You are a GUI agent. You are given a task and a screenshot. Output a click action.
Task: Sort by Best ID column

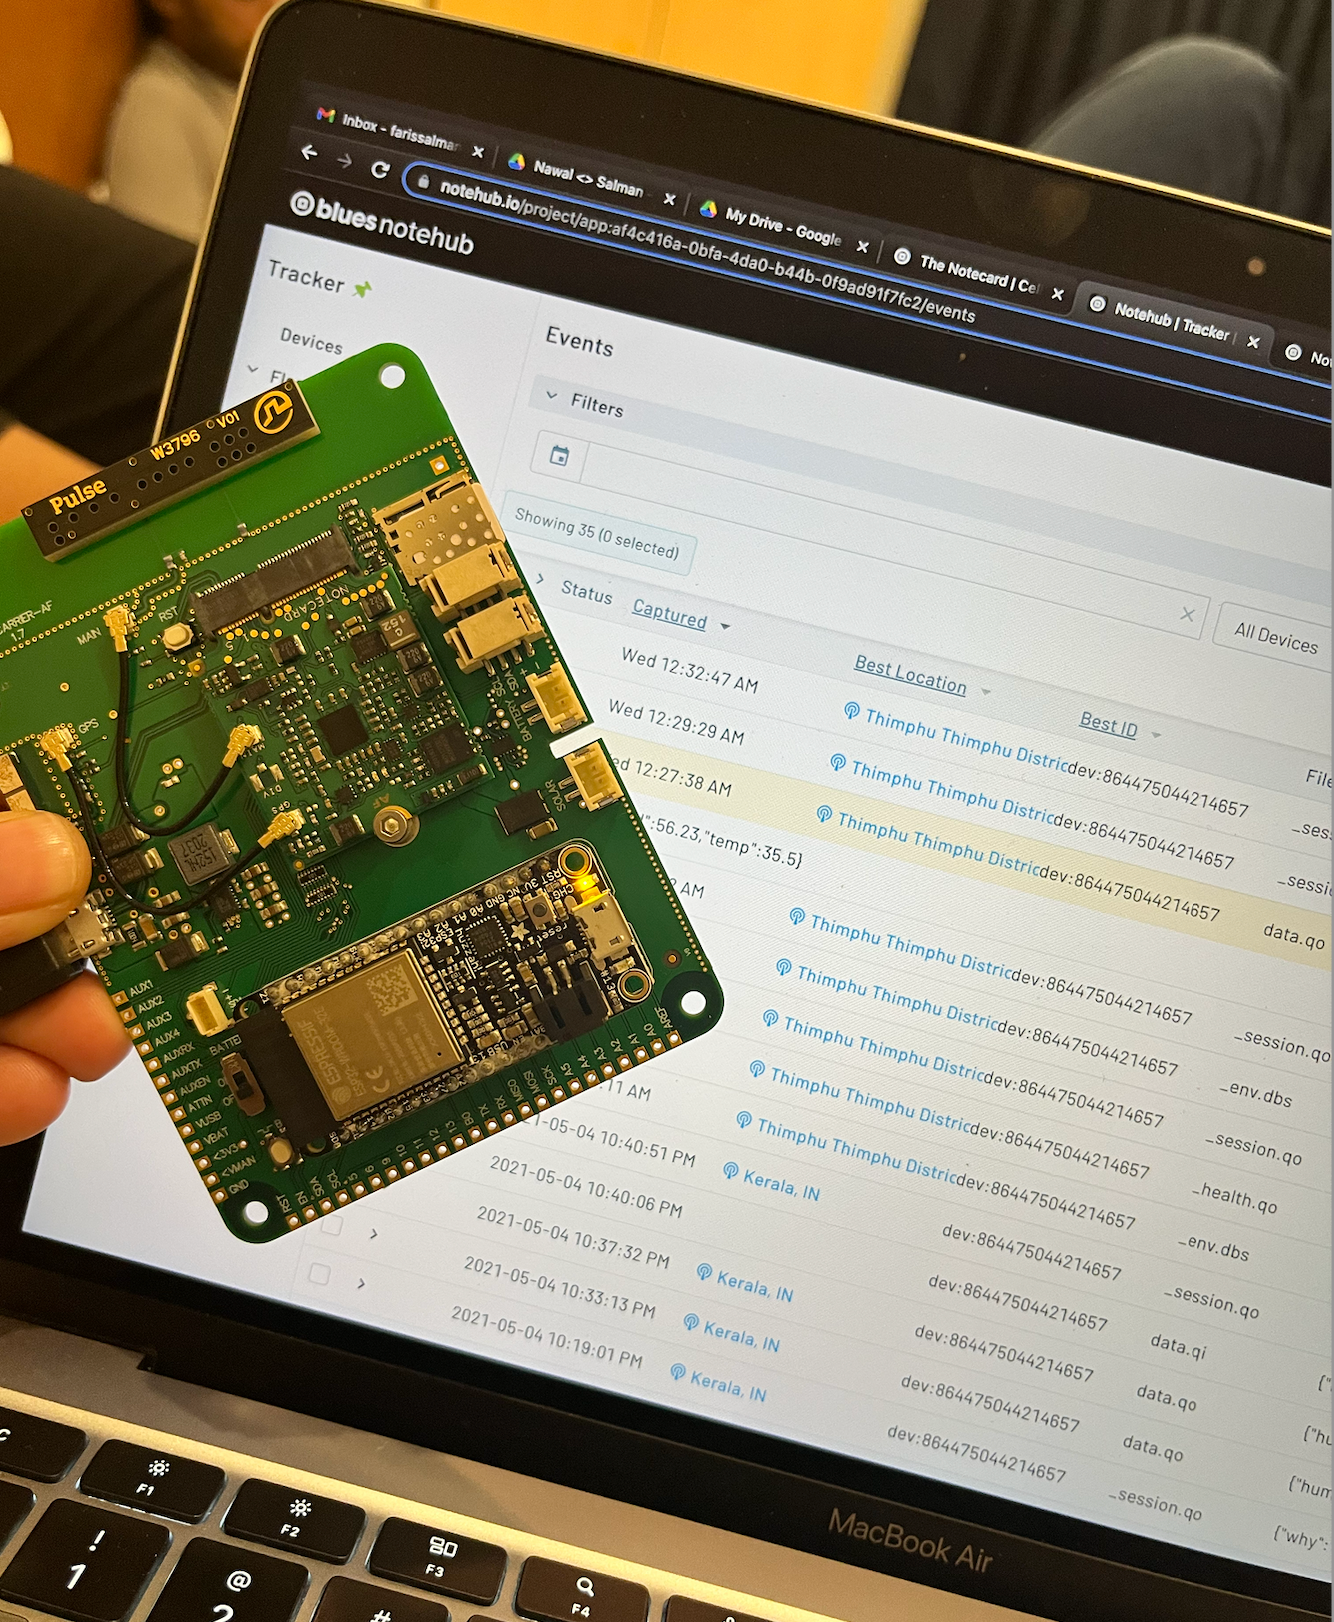pos(1108,723)
